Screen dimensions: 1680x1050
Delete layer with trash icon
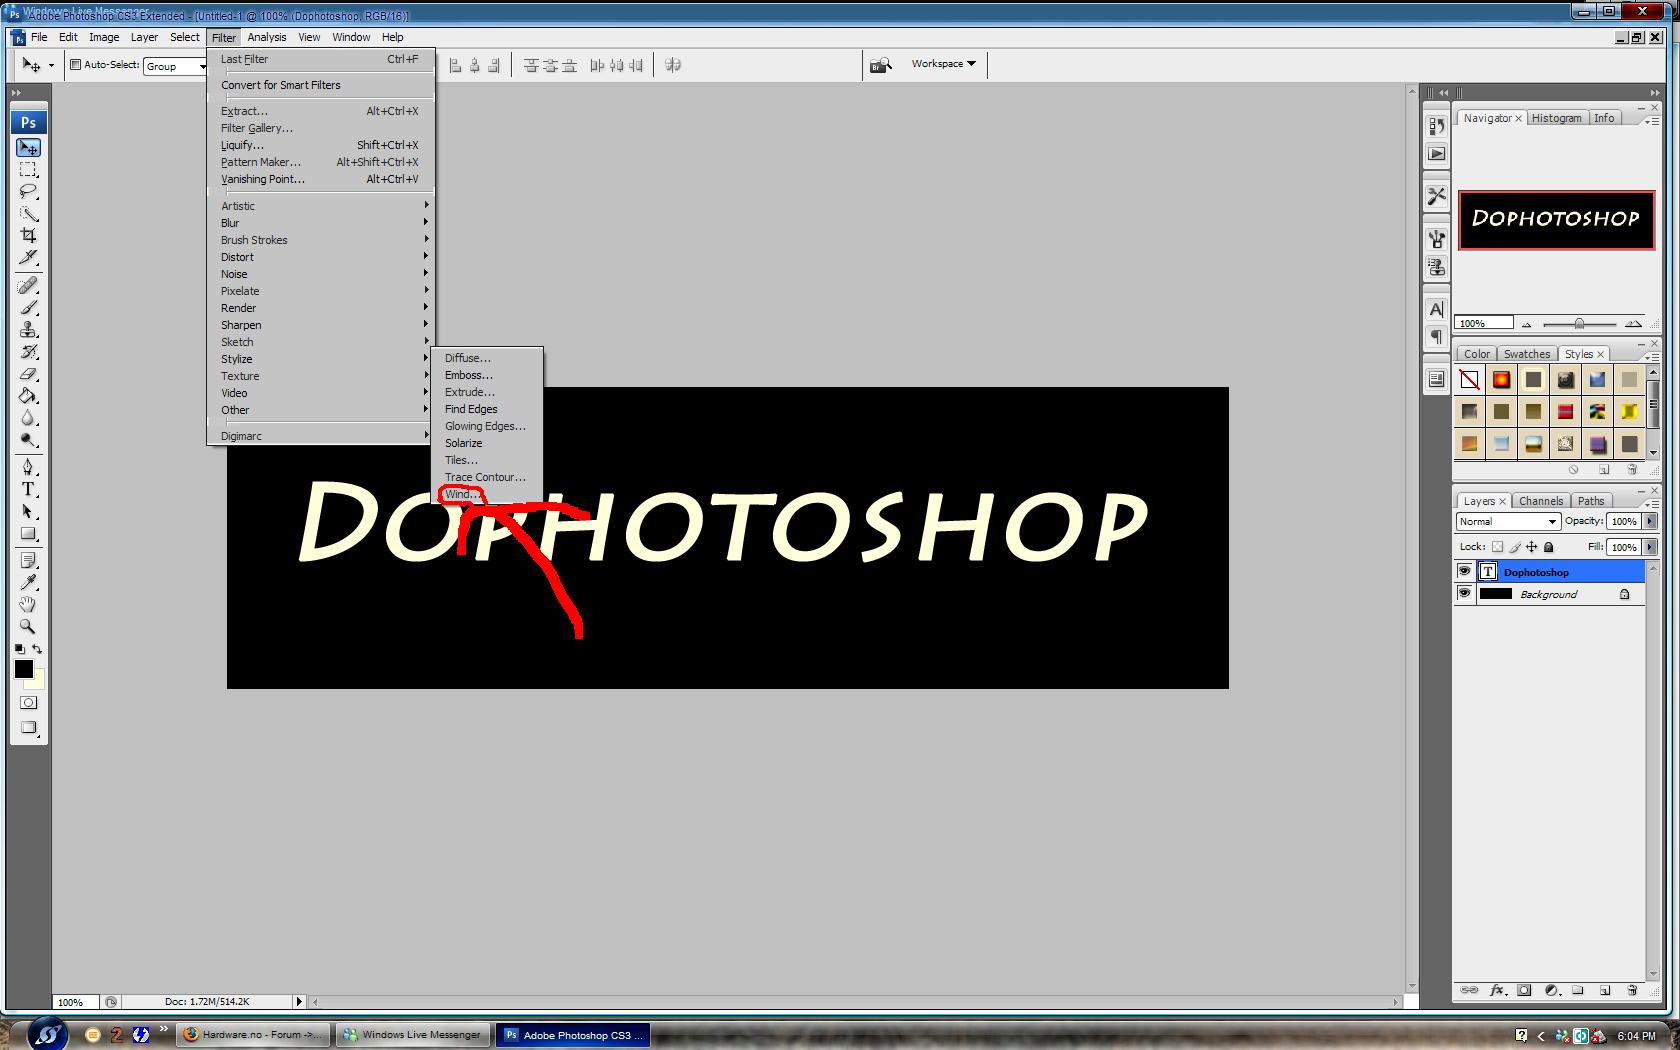(1632, 990)
